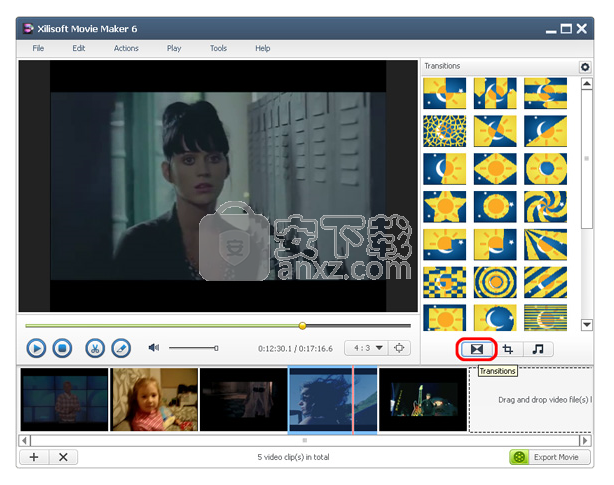614x485 pixels.
Task: Choose the checkerboard transition
Action: click(x=444, y=282)
